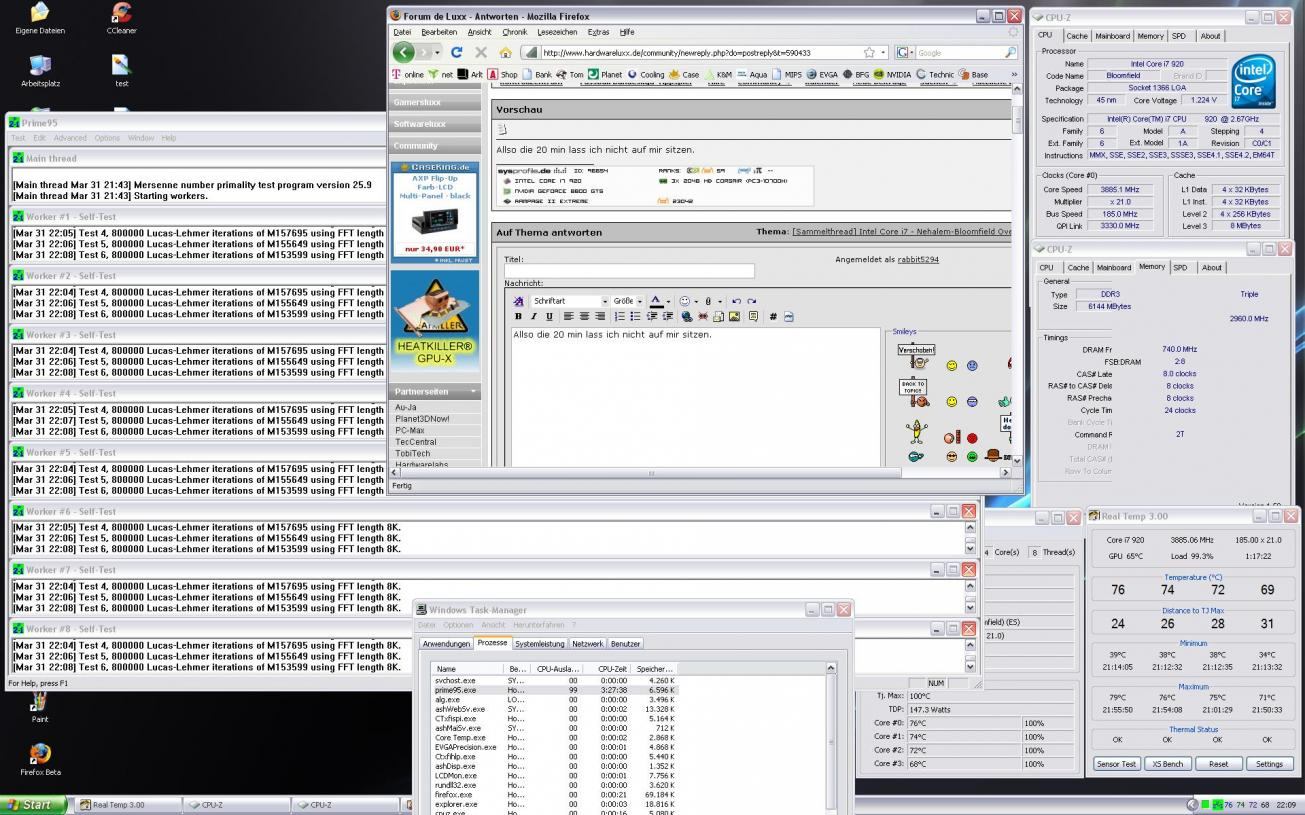Click inside the message text area
The width and height of the screenshot is (1305, 815).
[696, 398]
